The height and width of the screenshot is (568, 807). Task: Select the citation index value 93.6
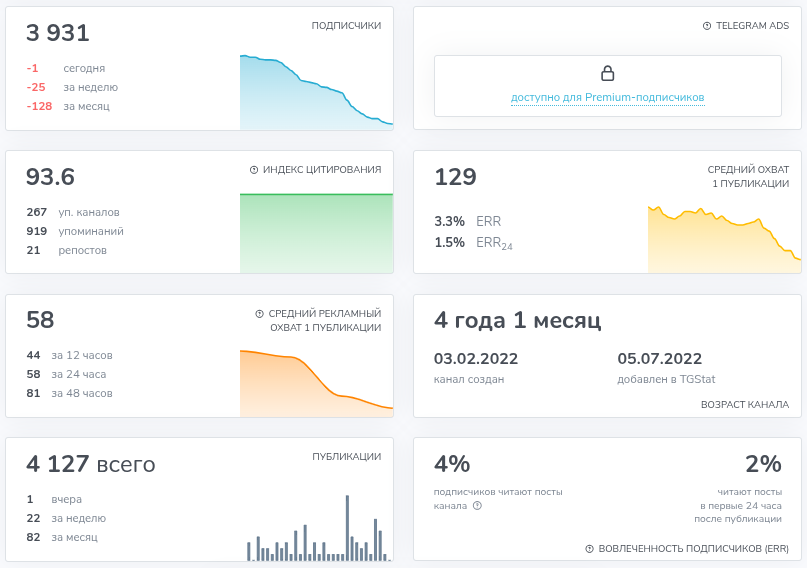pos(50,177)
